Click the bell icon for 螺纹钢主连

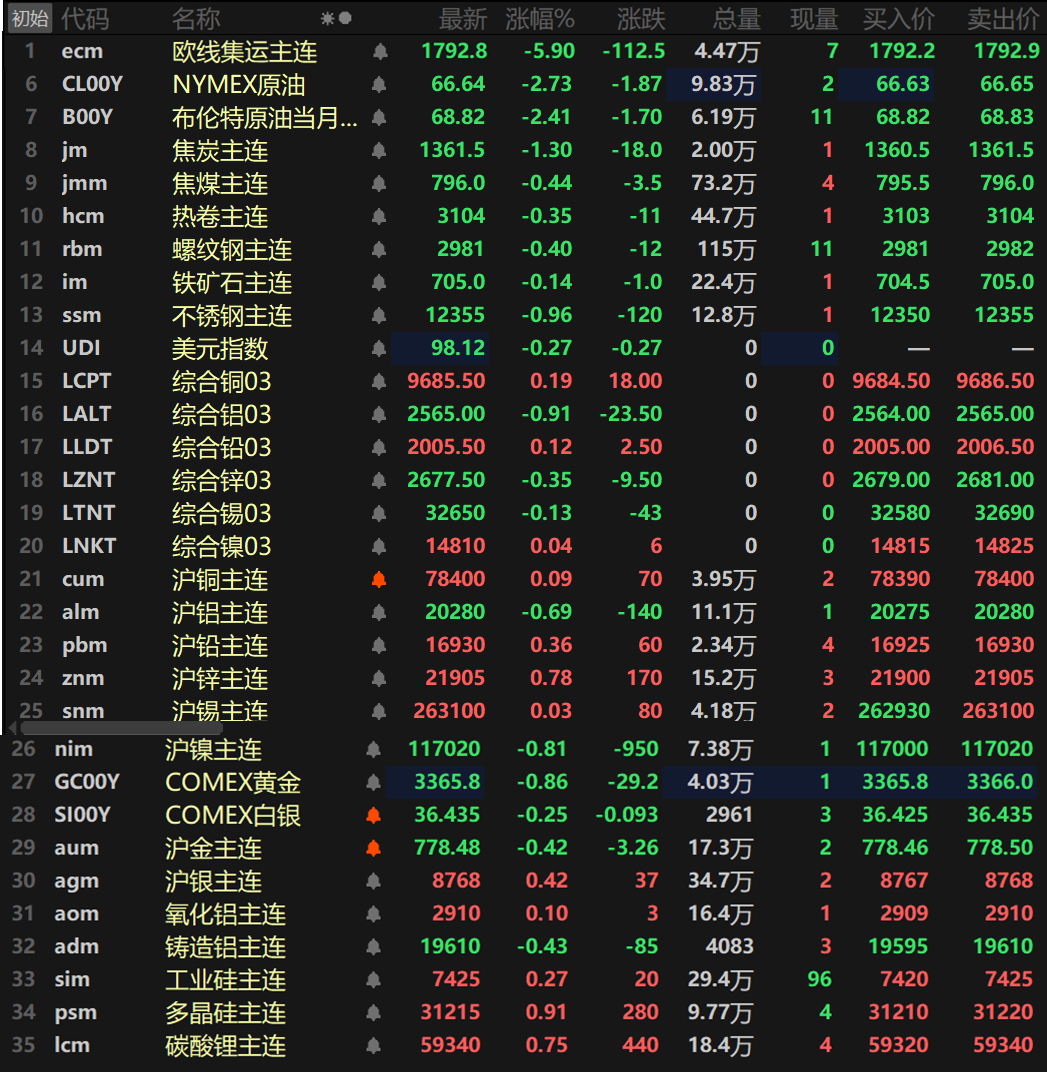click(x=379, y=250)
